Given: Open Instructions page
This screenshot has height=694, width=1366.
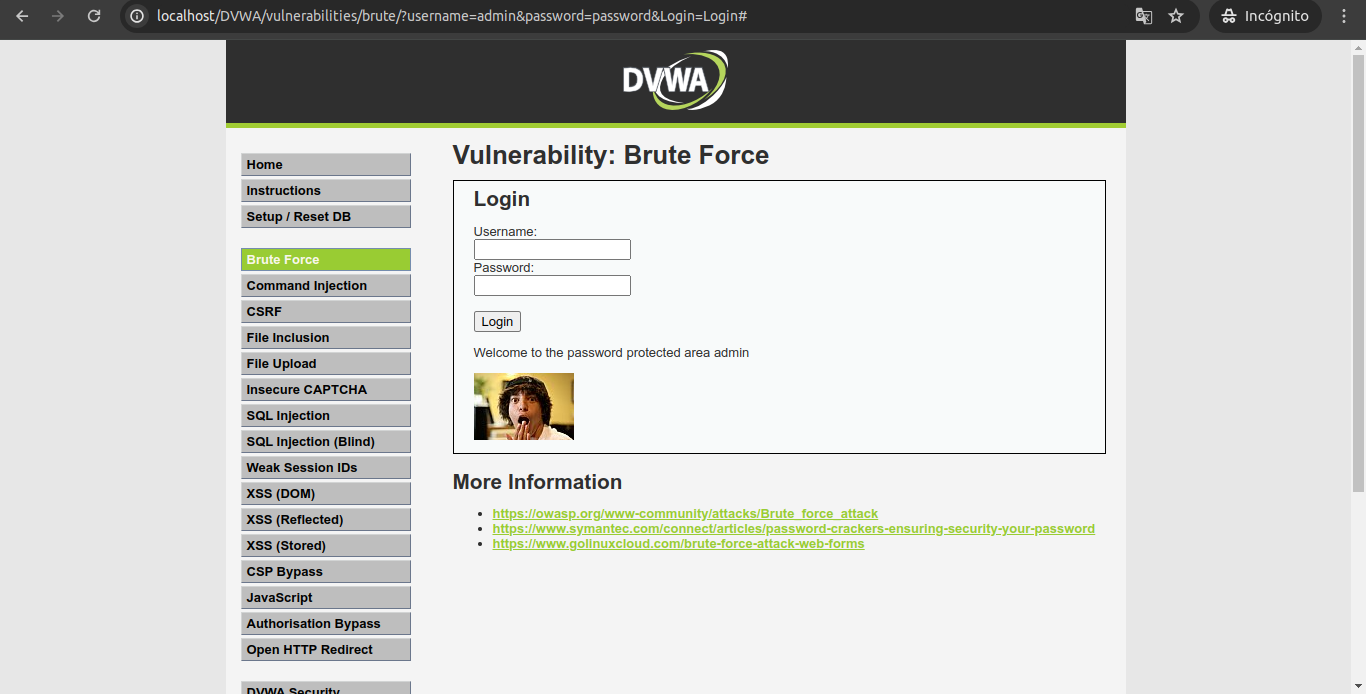Looking at the screenshot, I should (326, 191).
